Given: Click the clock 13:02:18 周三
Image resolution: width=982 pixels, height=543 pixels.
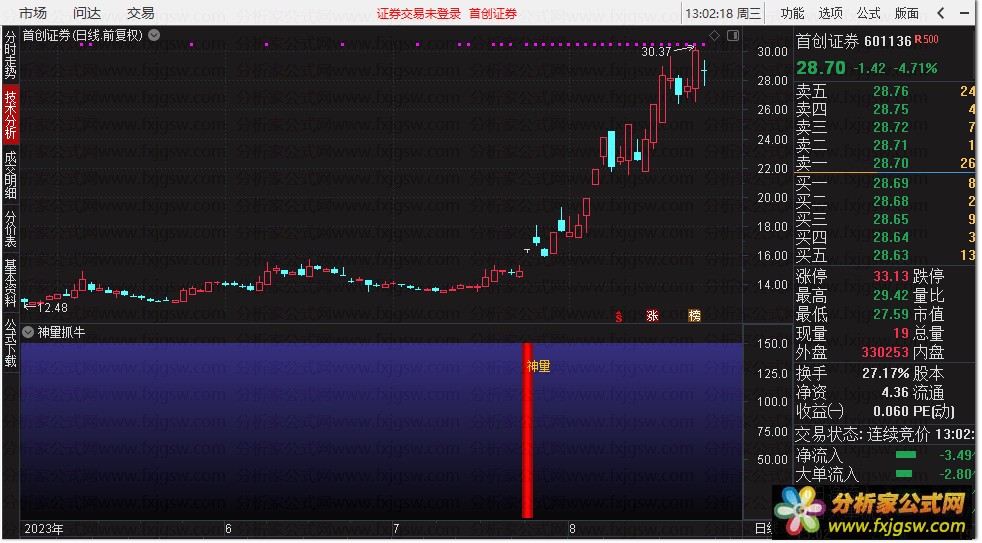Looking at the screenshot, I should click(723, 13).
